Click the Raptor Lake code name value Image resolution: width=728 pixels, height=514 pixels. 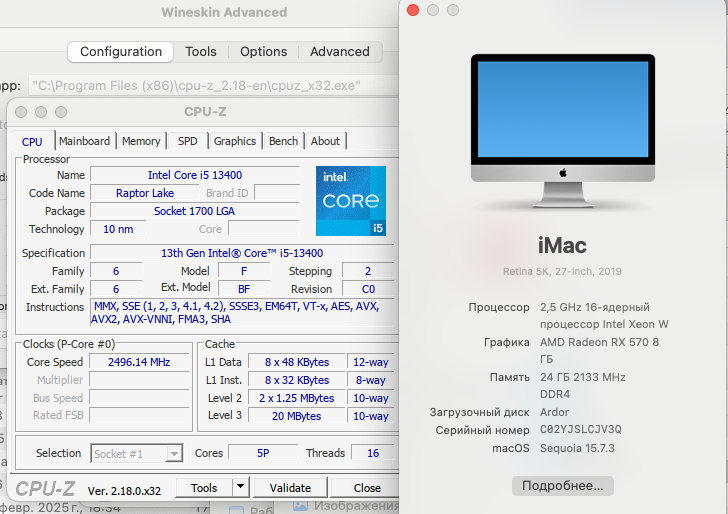click(145, 193)
